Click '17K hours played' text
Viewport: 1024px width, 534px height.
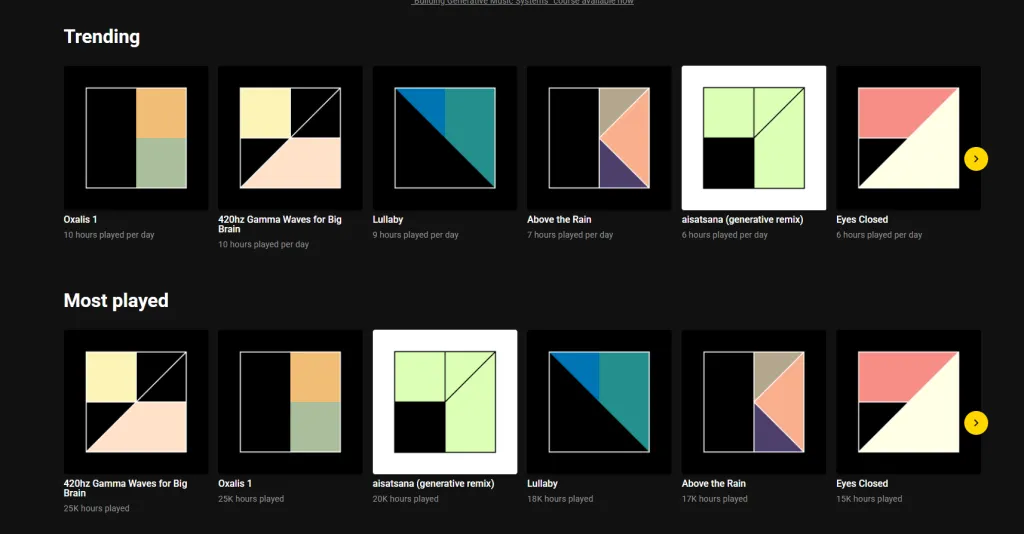pos(714,499)
